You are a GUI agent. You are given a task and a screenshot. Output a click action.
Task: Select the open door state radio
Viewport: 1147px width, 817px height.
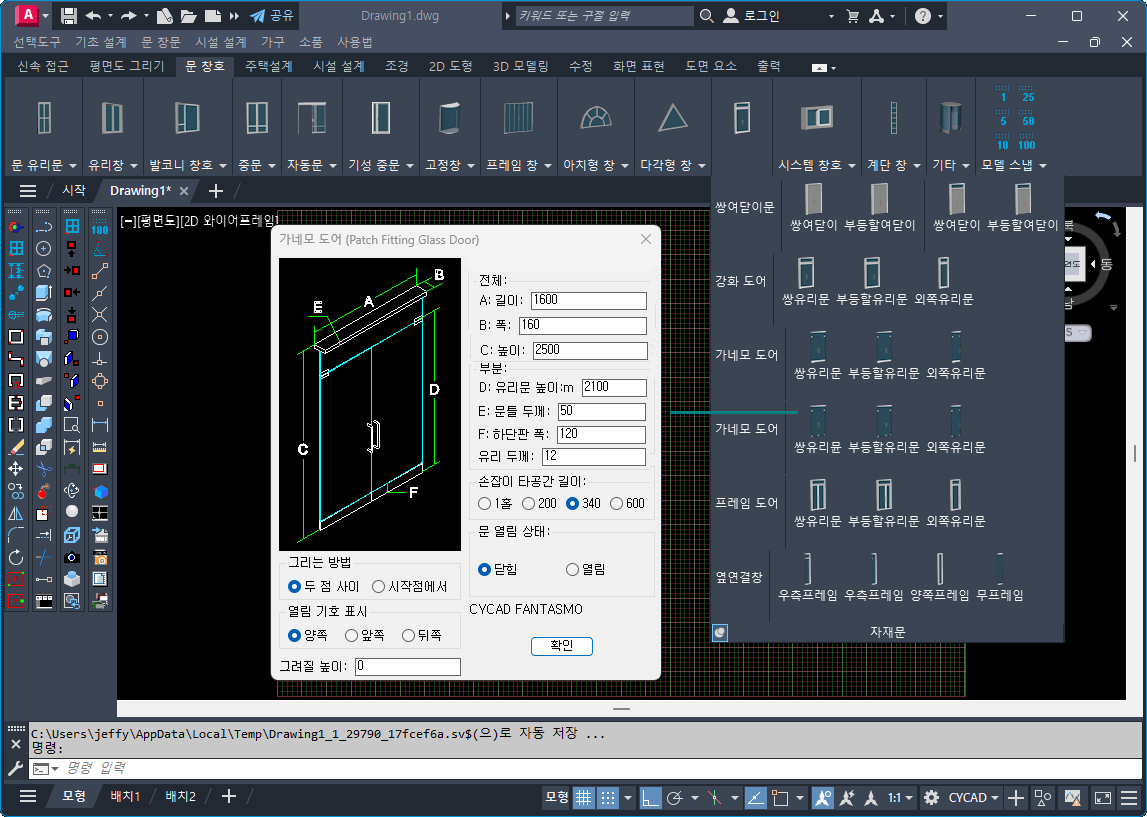tap(573, 569)
